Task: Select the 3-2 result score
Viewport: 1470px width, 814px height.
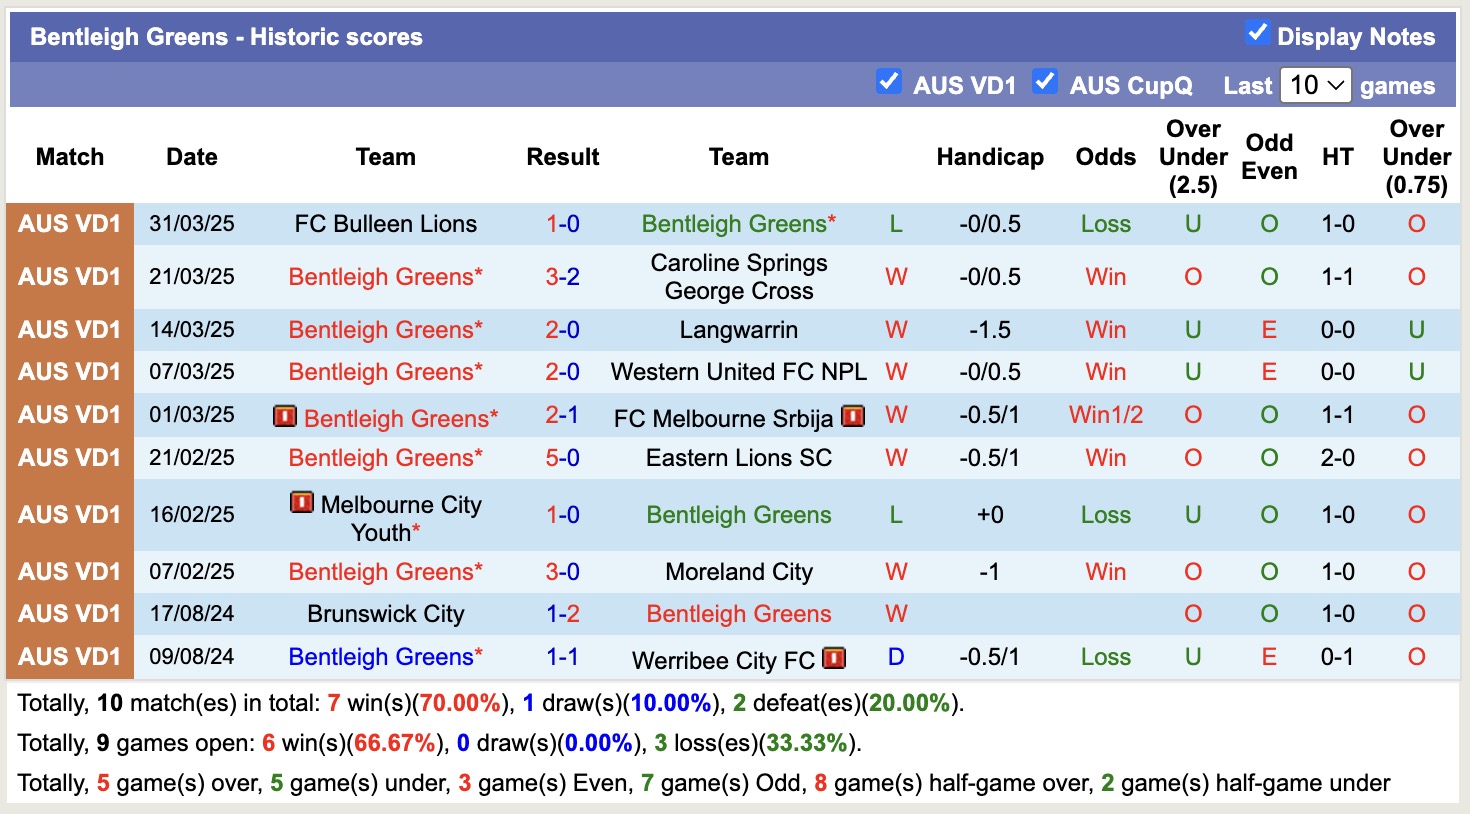Action: click(563, 277)
